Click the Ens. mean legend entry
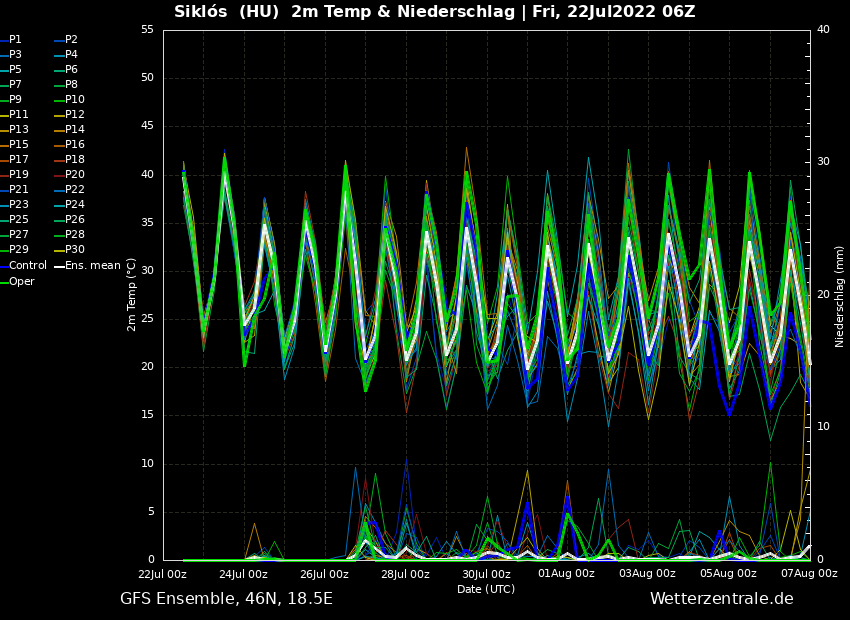Viewport: 850px width, 620px height. pos(92,266)
